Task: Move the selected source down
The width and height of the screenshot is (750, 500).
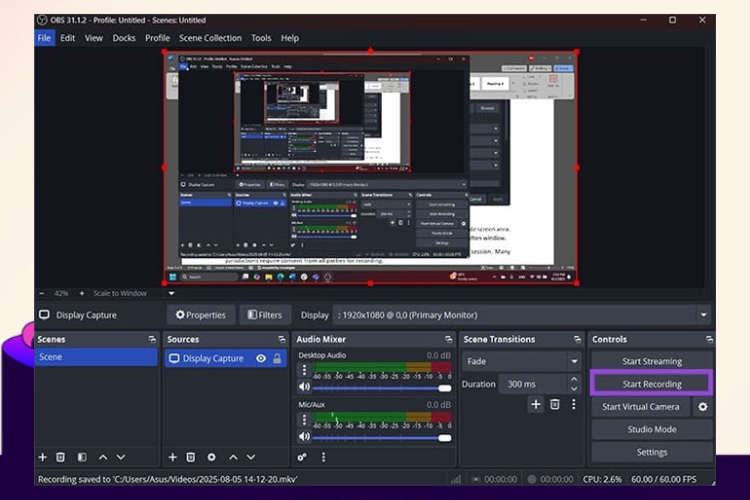Action: point(251,457)
